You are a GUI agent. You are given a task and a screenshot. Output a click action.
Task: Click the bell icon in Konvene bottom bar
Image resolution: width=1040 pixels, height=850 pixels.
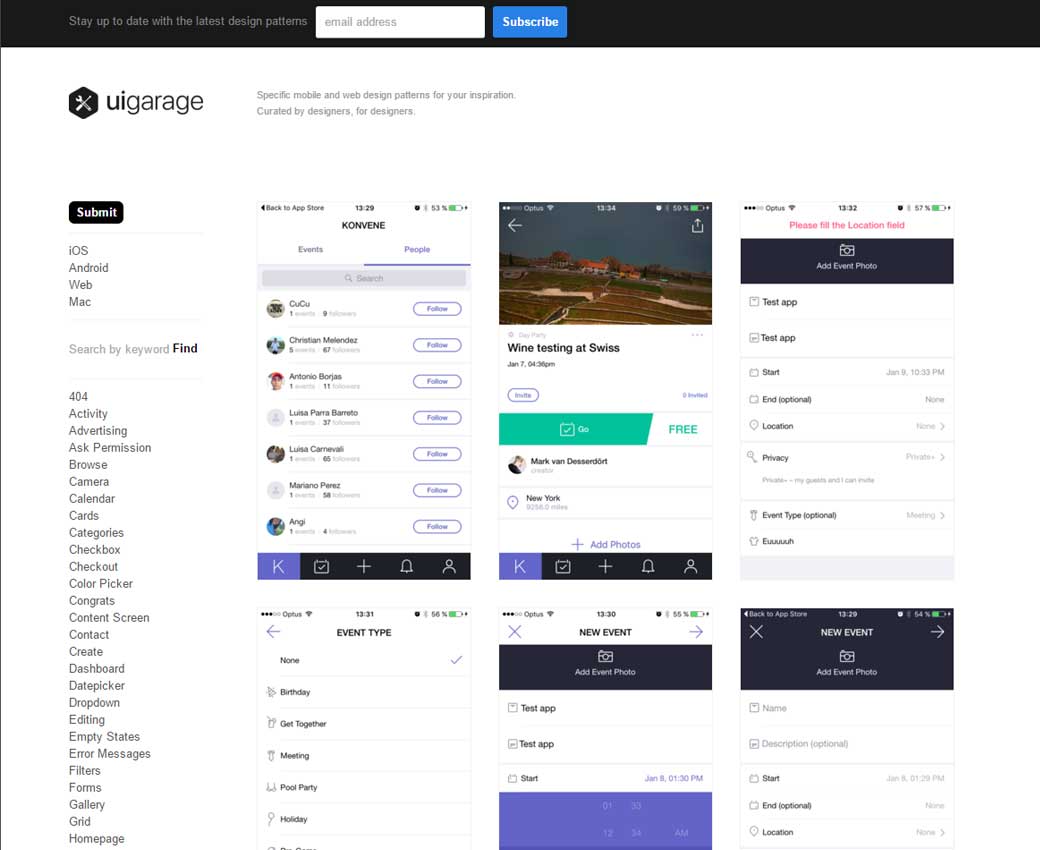(406, 566)
